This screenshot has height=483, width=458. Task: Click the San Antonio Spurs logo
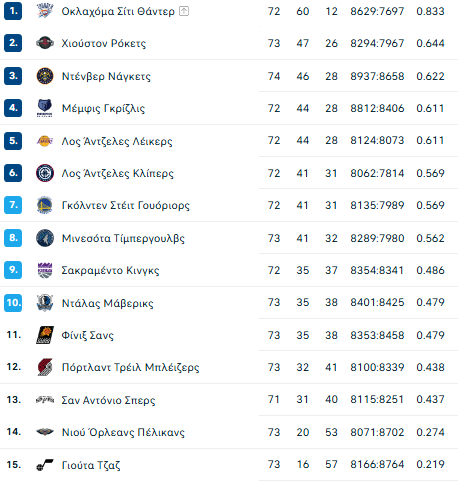[45, 399]
